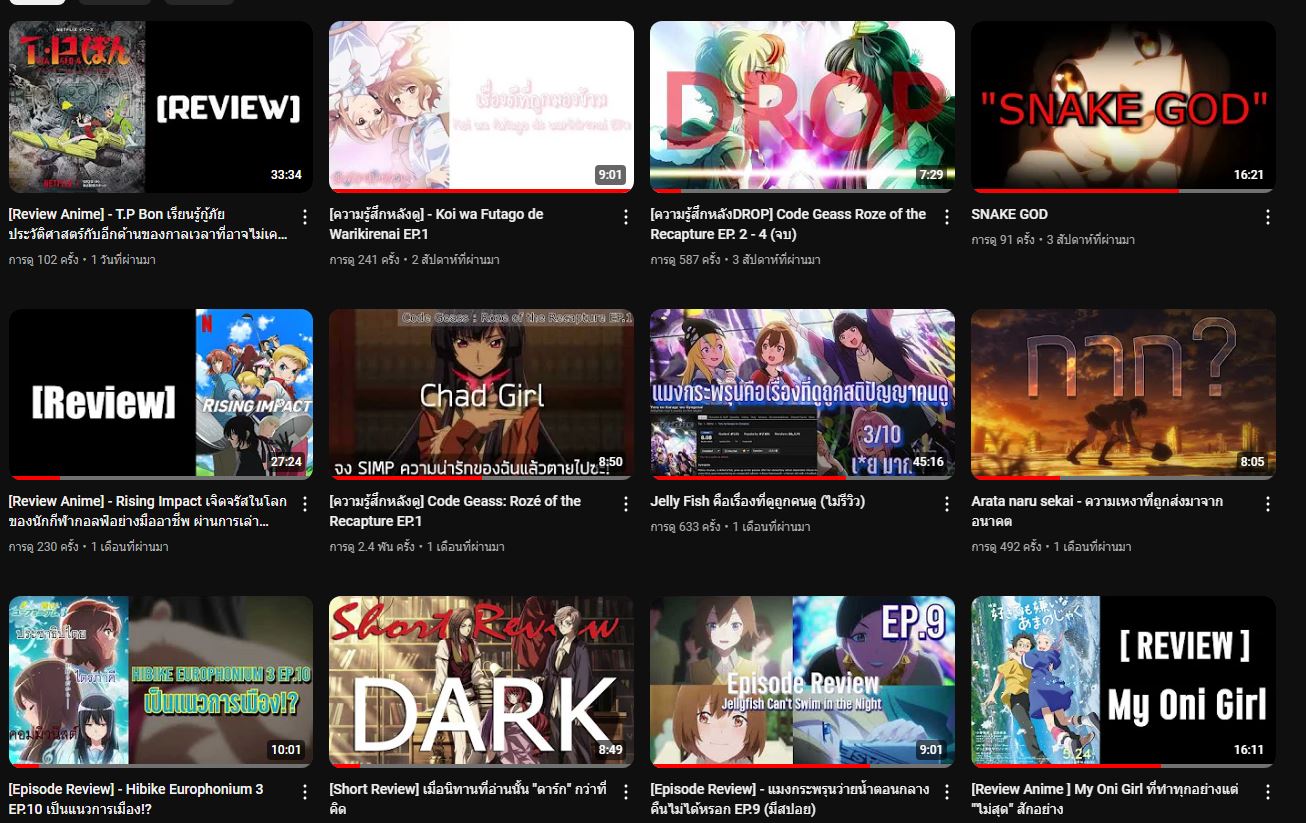Play the pink Koi wa Futago thumbnail
This screenshot has width=1306, height=823.
(x=481, y=107)
